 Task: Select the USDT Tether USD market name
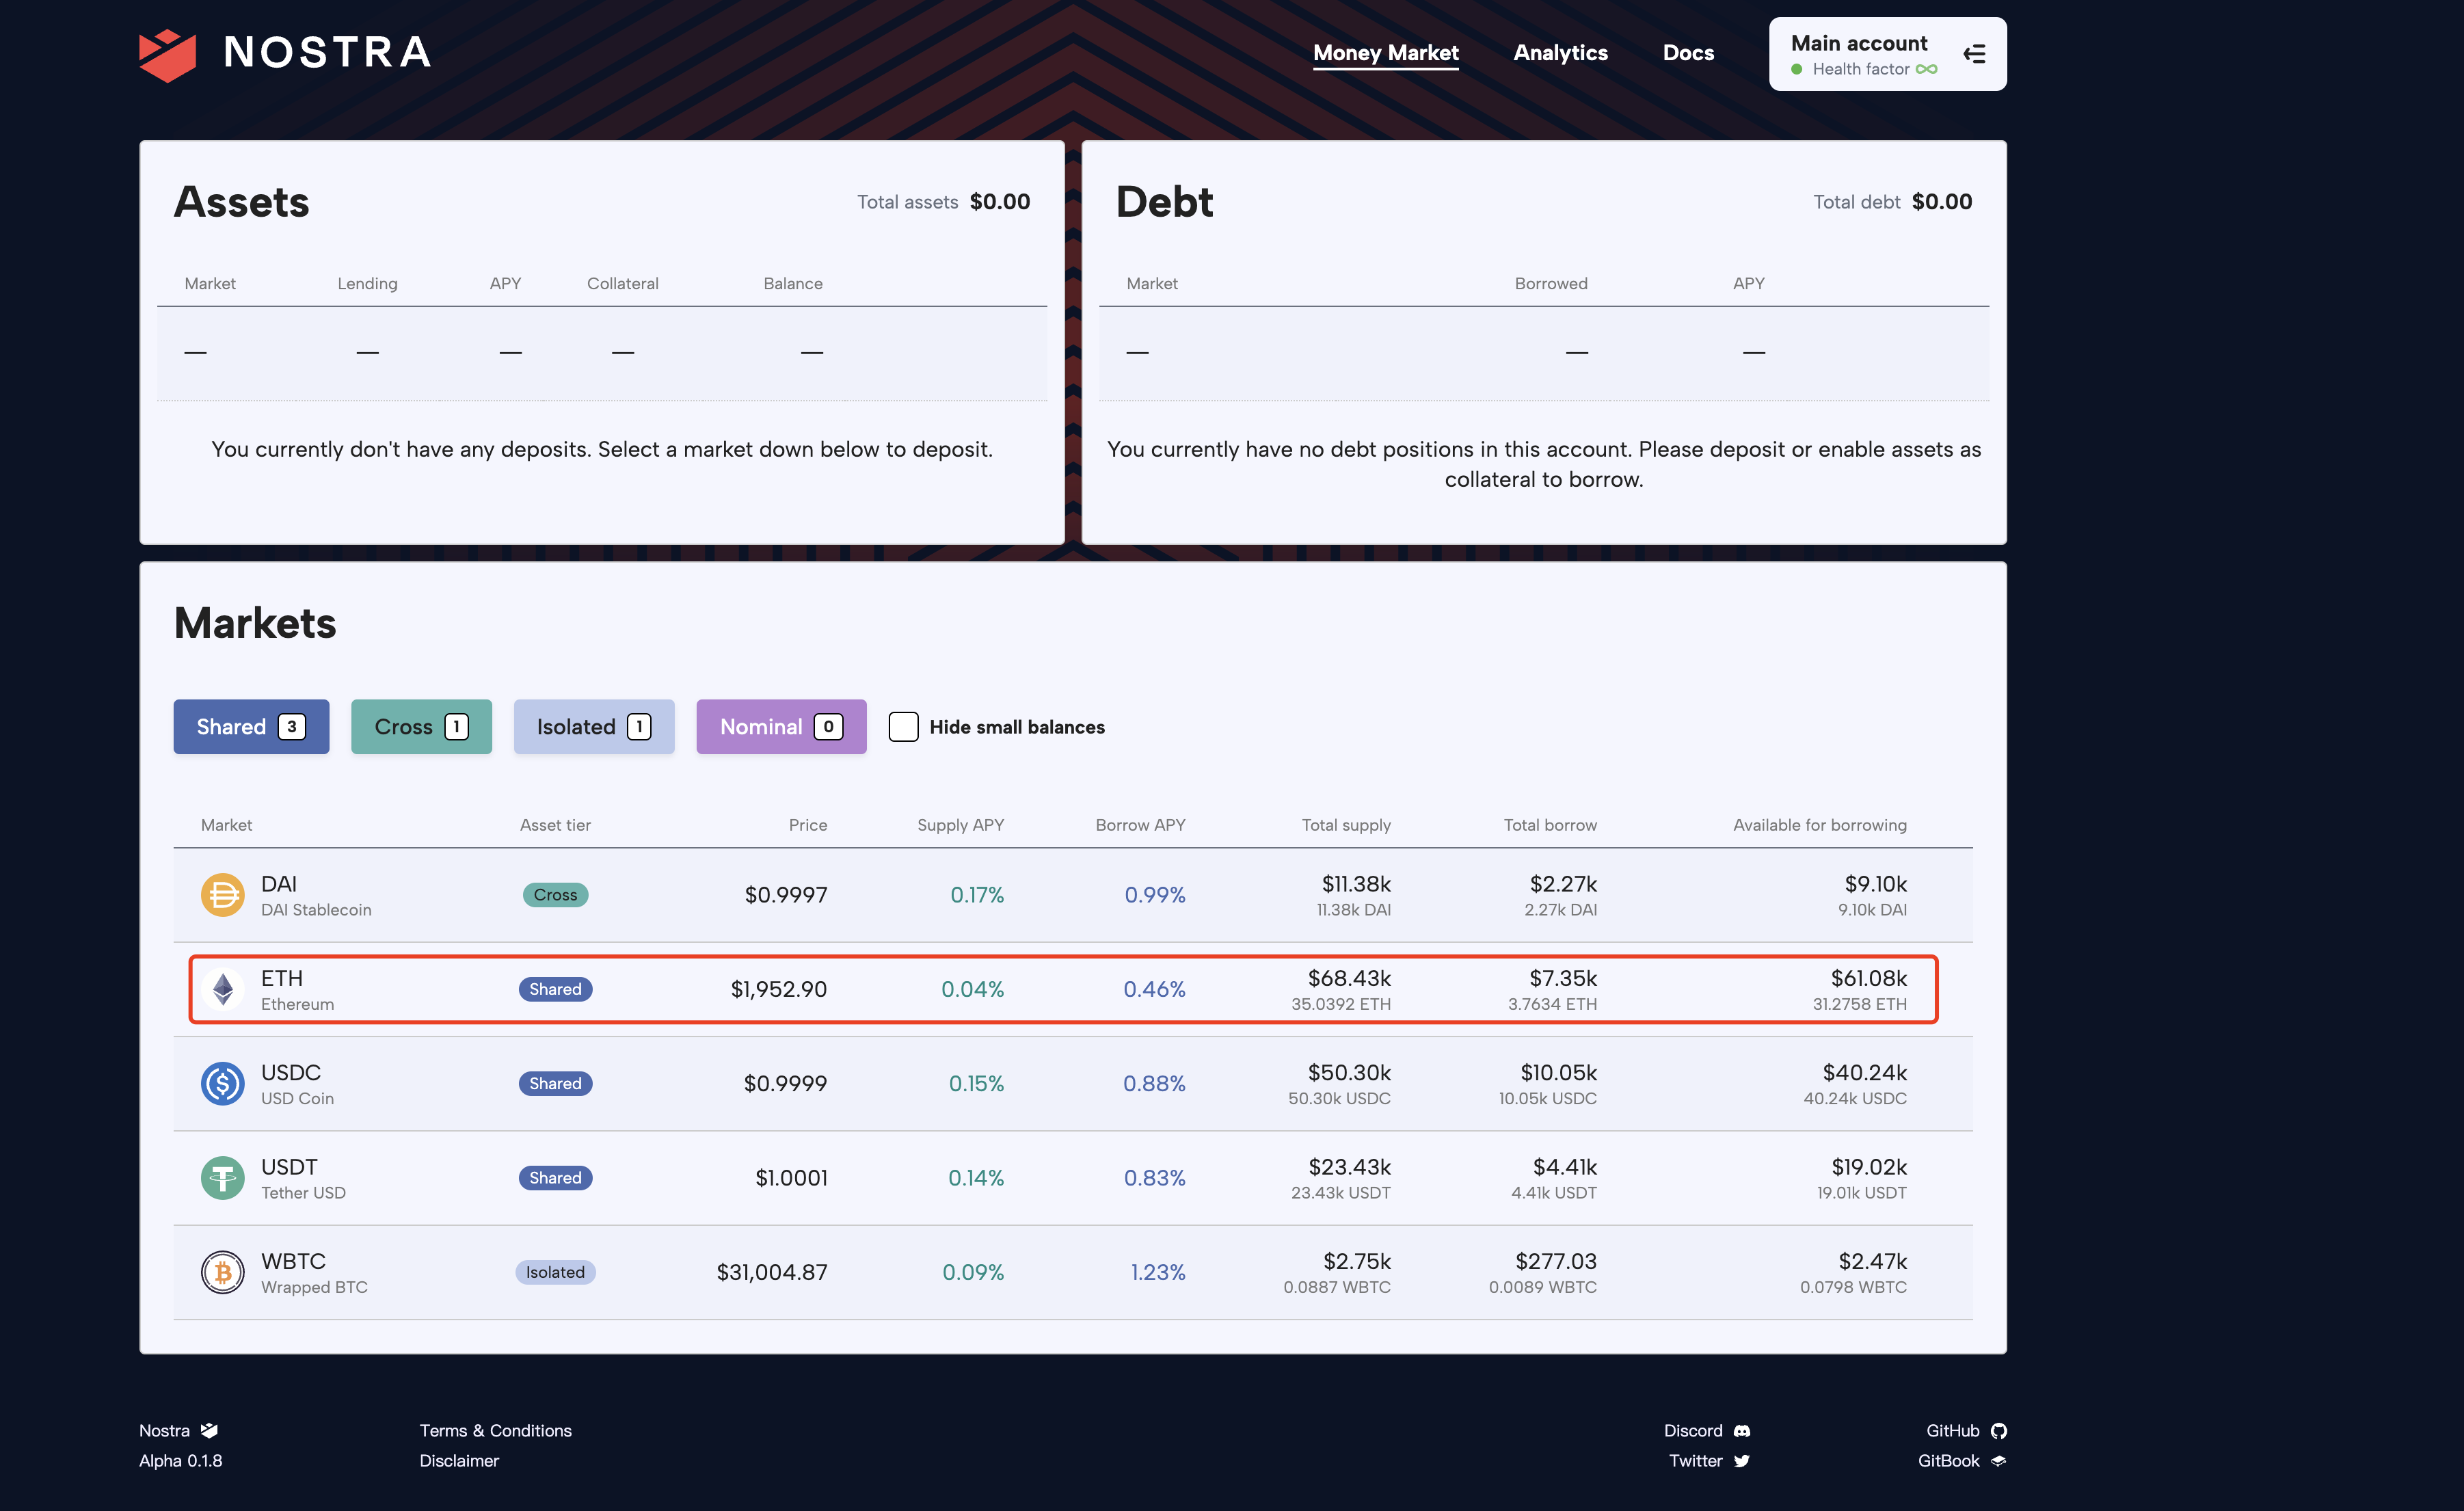pos(303,1178)
